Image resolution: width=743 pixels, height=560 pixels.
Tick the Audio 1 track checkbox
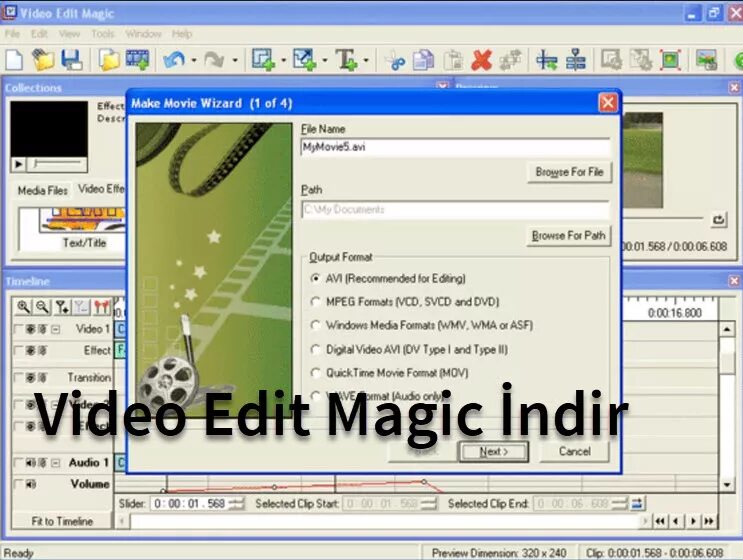18,462
